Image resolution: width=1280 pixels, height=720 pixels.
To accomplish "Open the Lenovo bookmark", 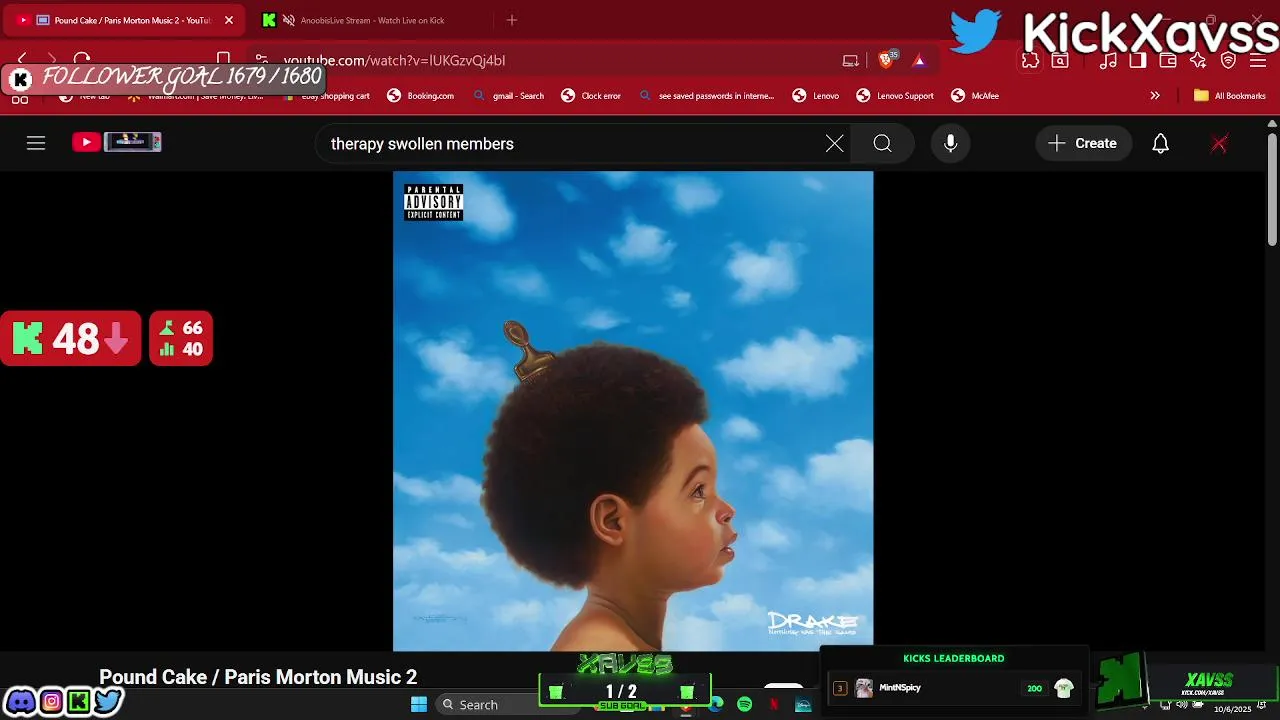I will click(x=816, y=96).
